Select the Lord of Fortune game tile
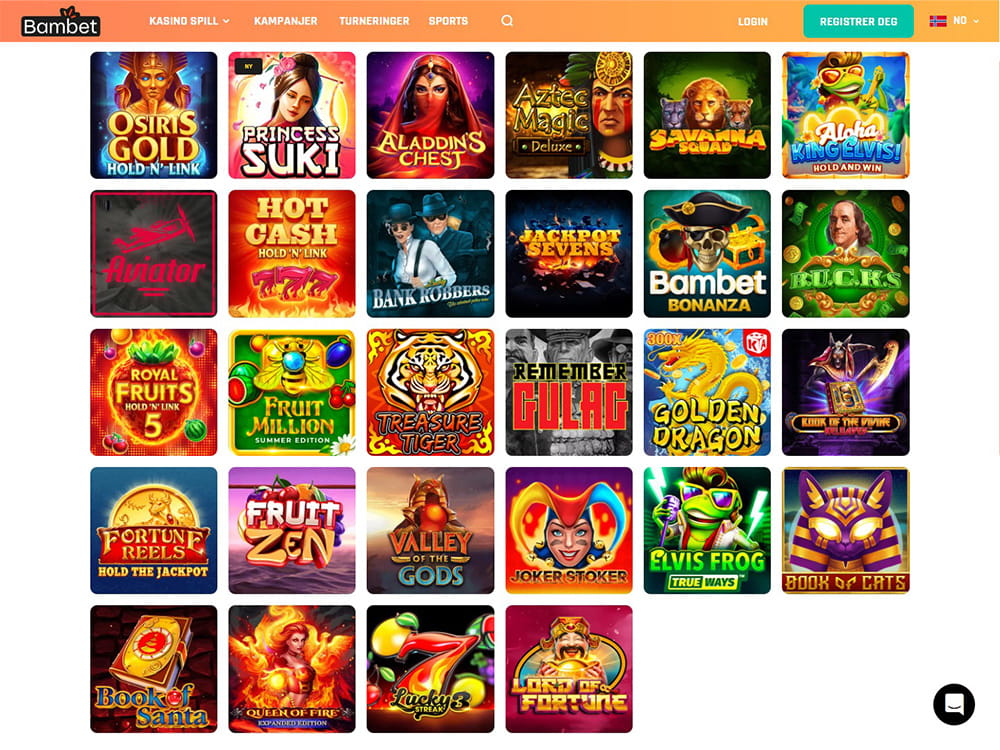 click(569, 669)
